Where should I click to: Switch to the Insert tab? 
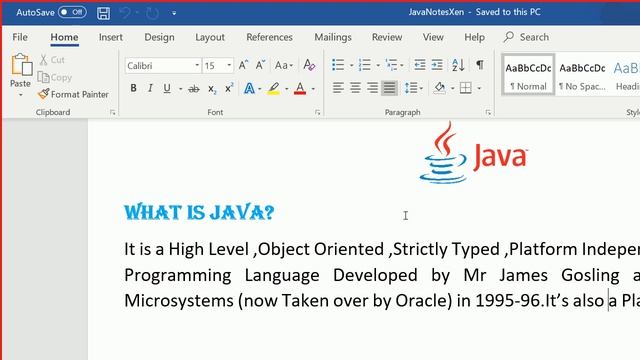(111, 37)
